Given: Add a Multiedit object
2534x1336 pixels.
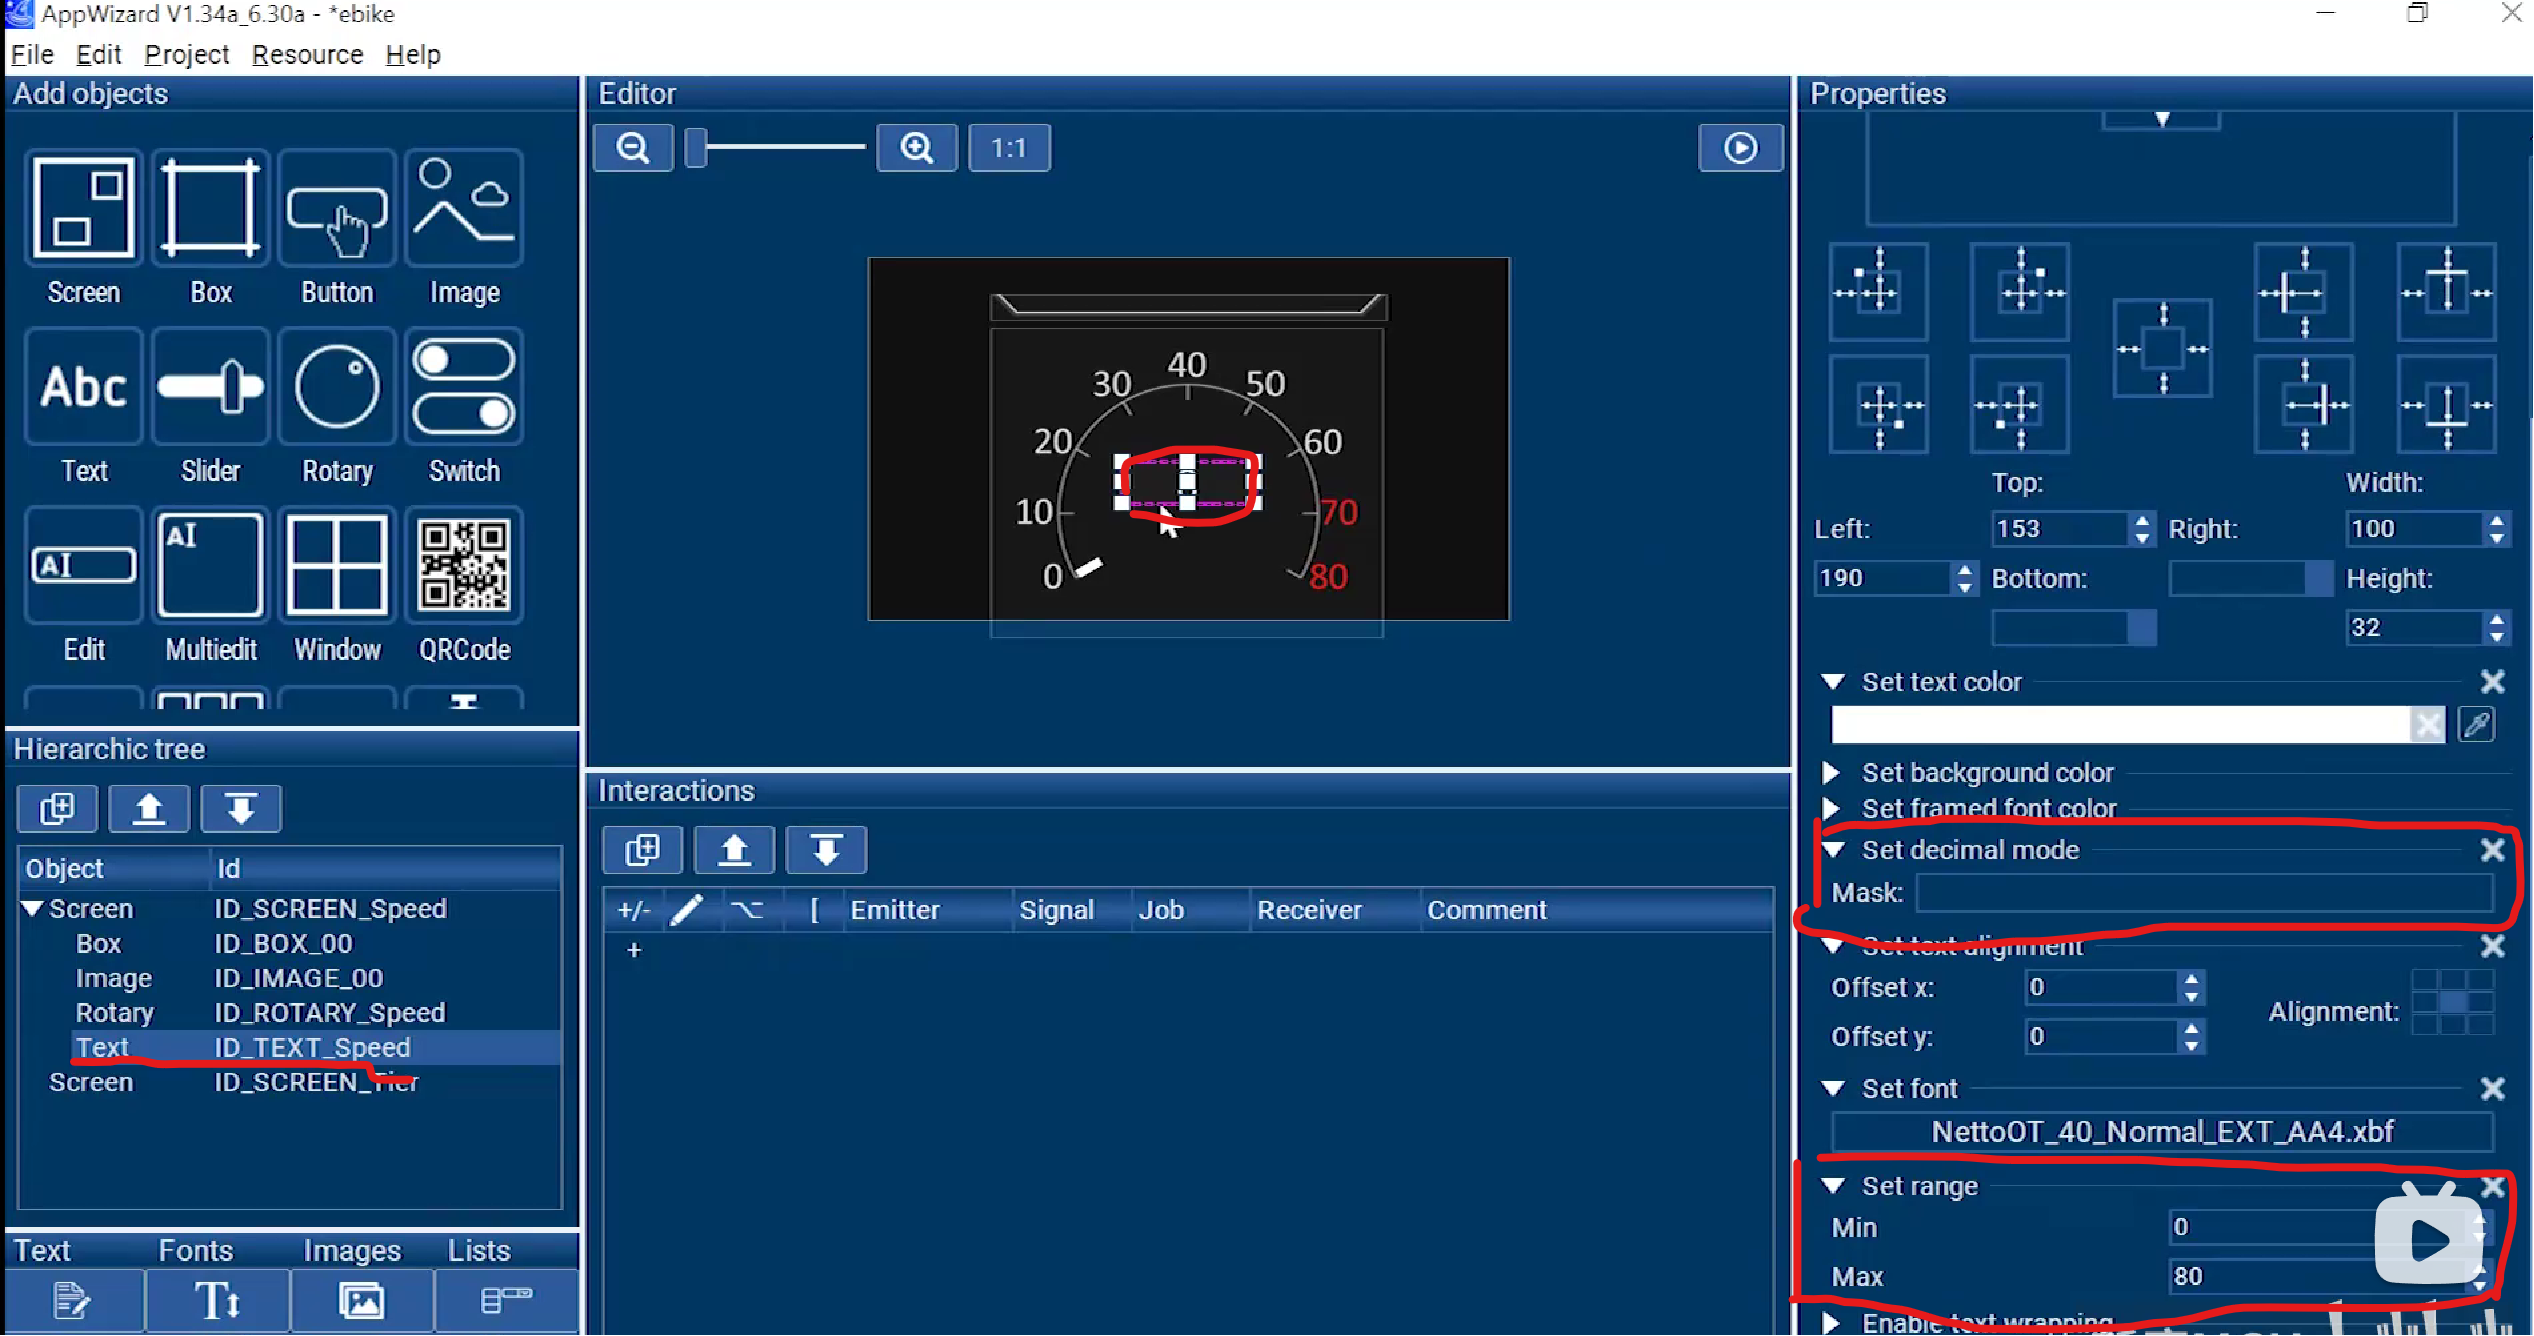Looking at the screenshot, I should pos(211,565).
